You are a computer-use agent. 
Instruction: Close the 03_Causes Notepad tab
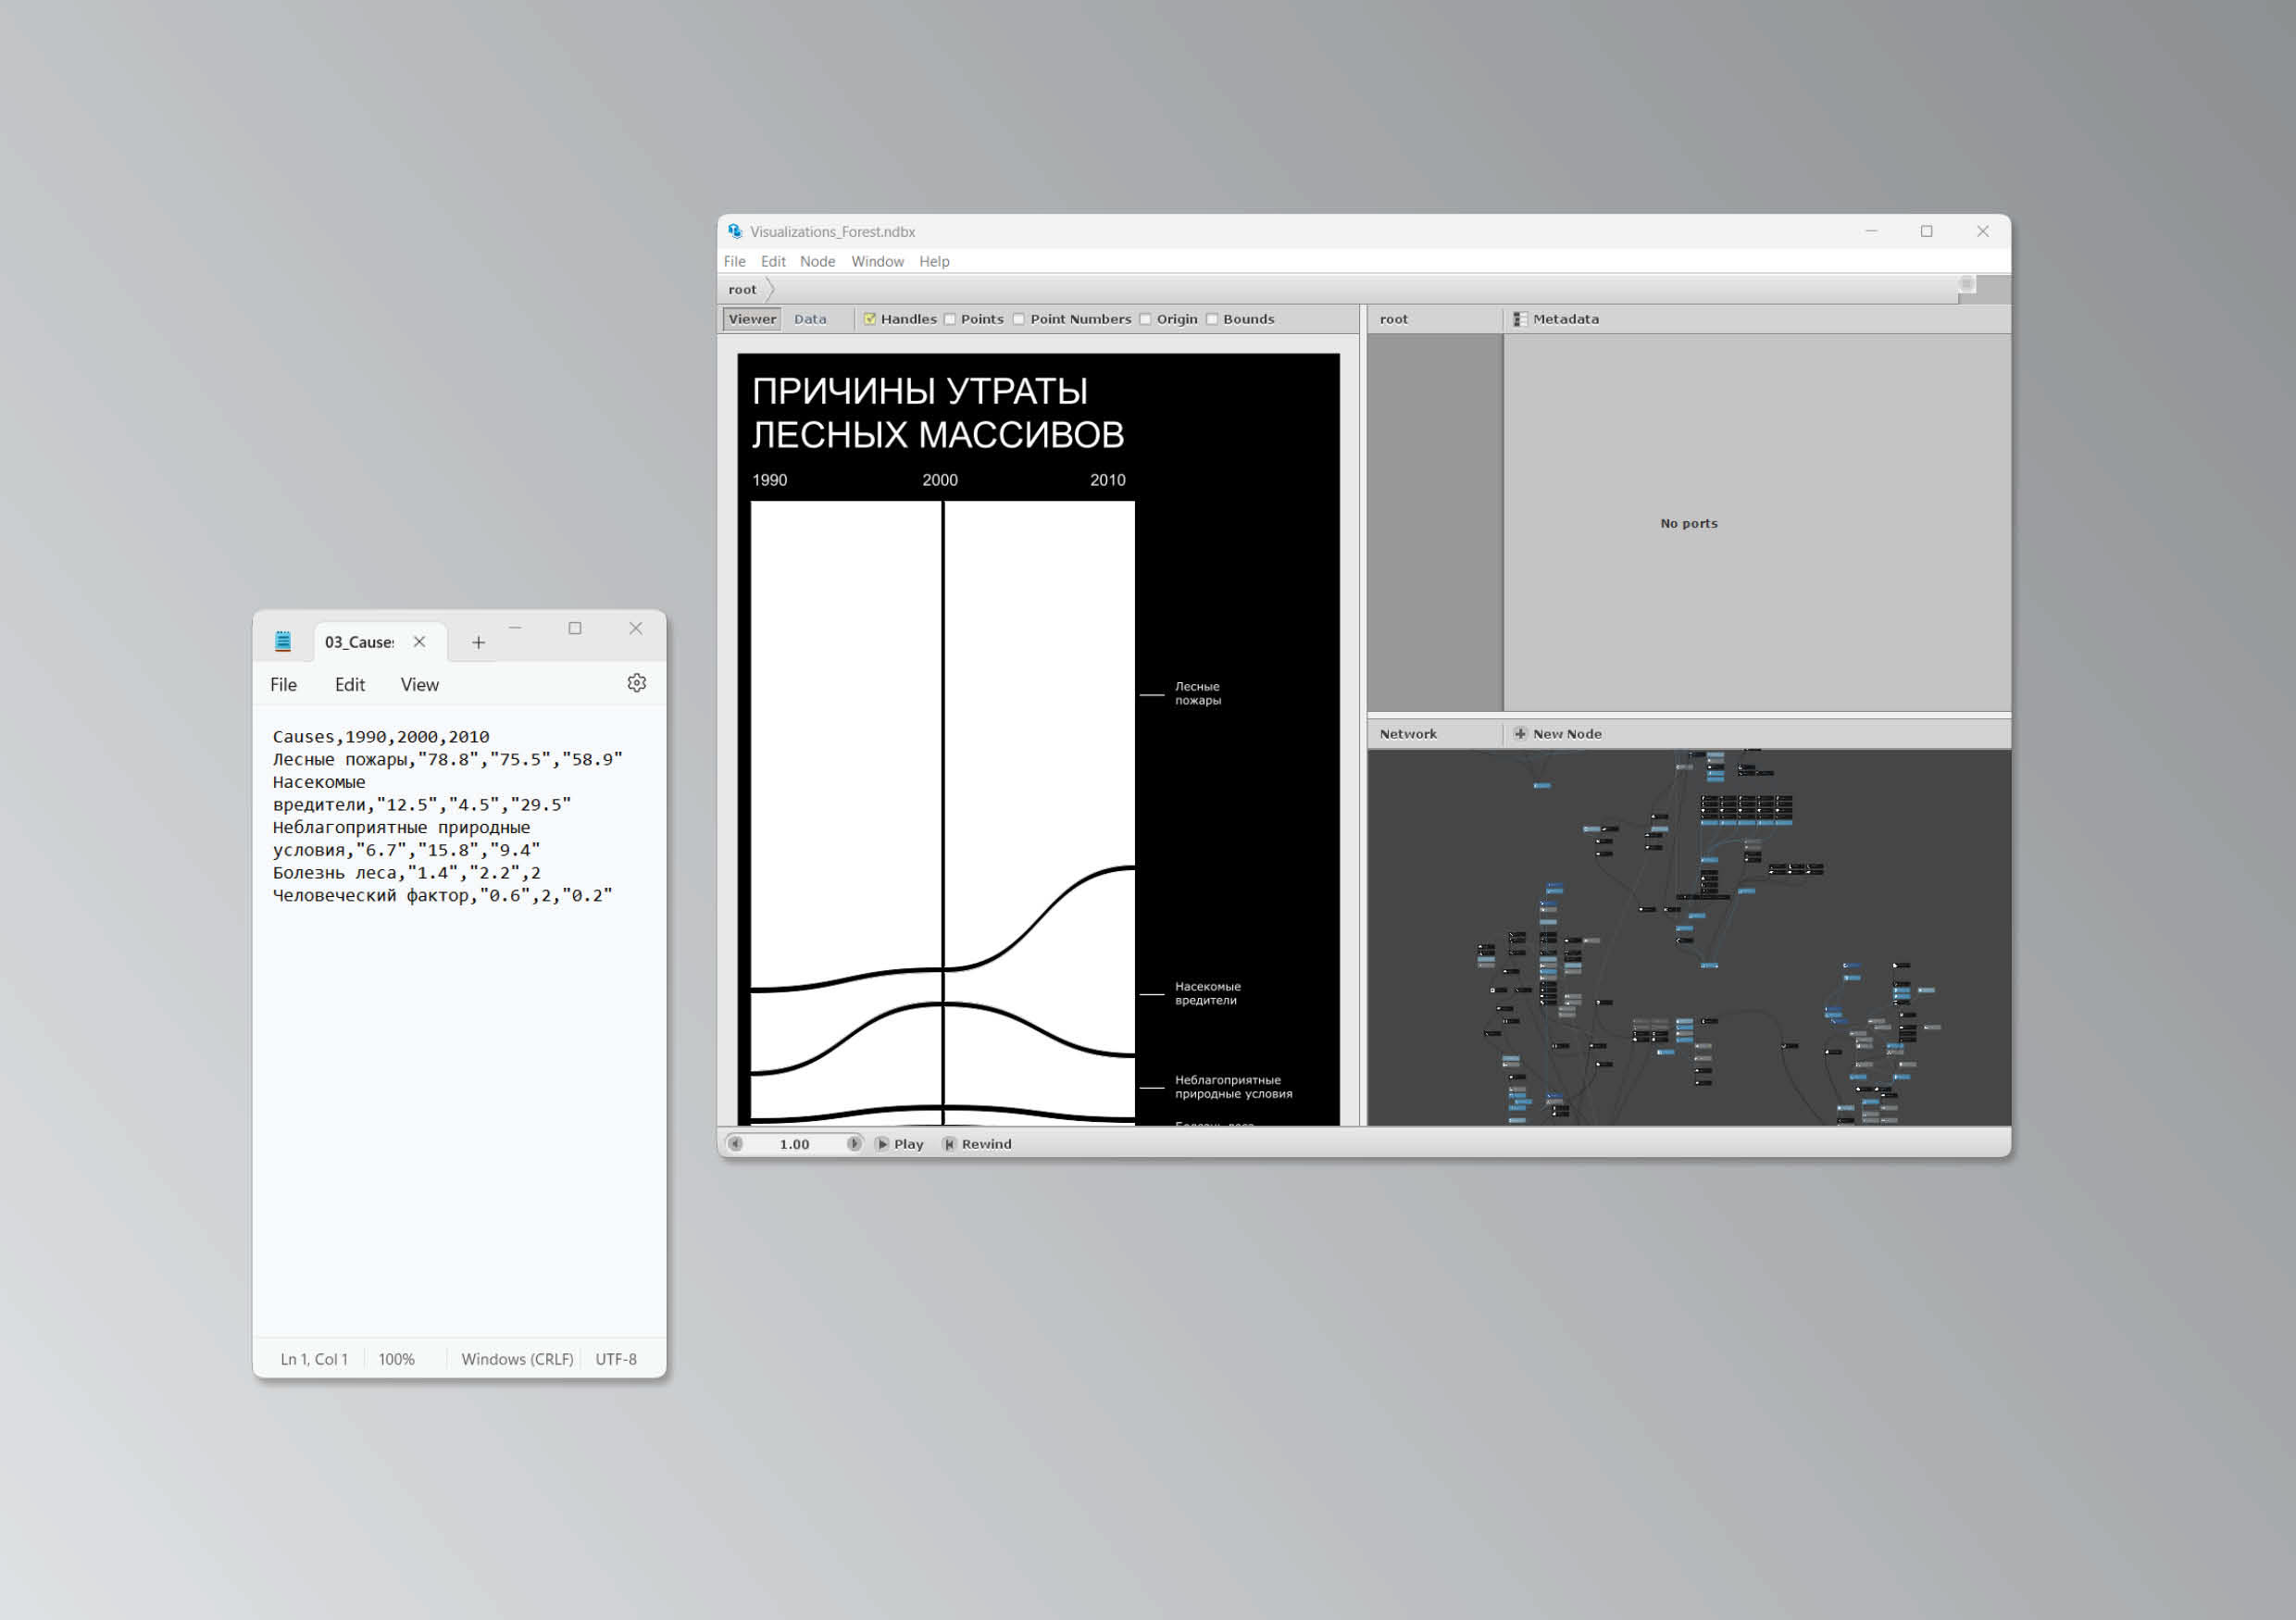click(x=420, y=642)
